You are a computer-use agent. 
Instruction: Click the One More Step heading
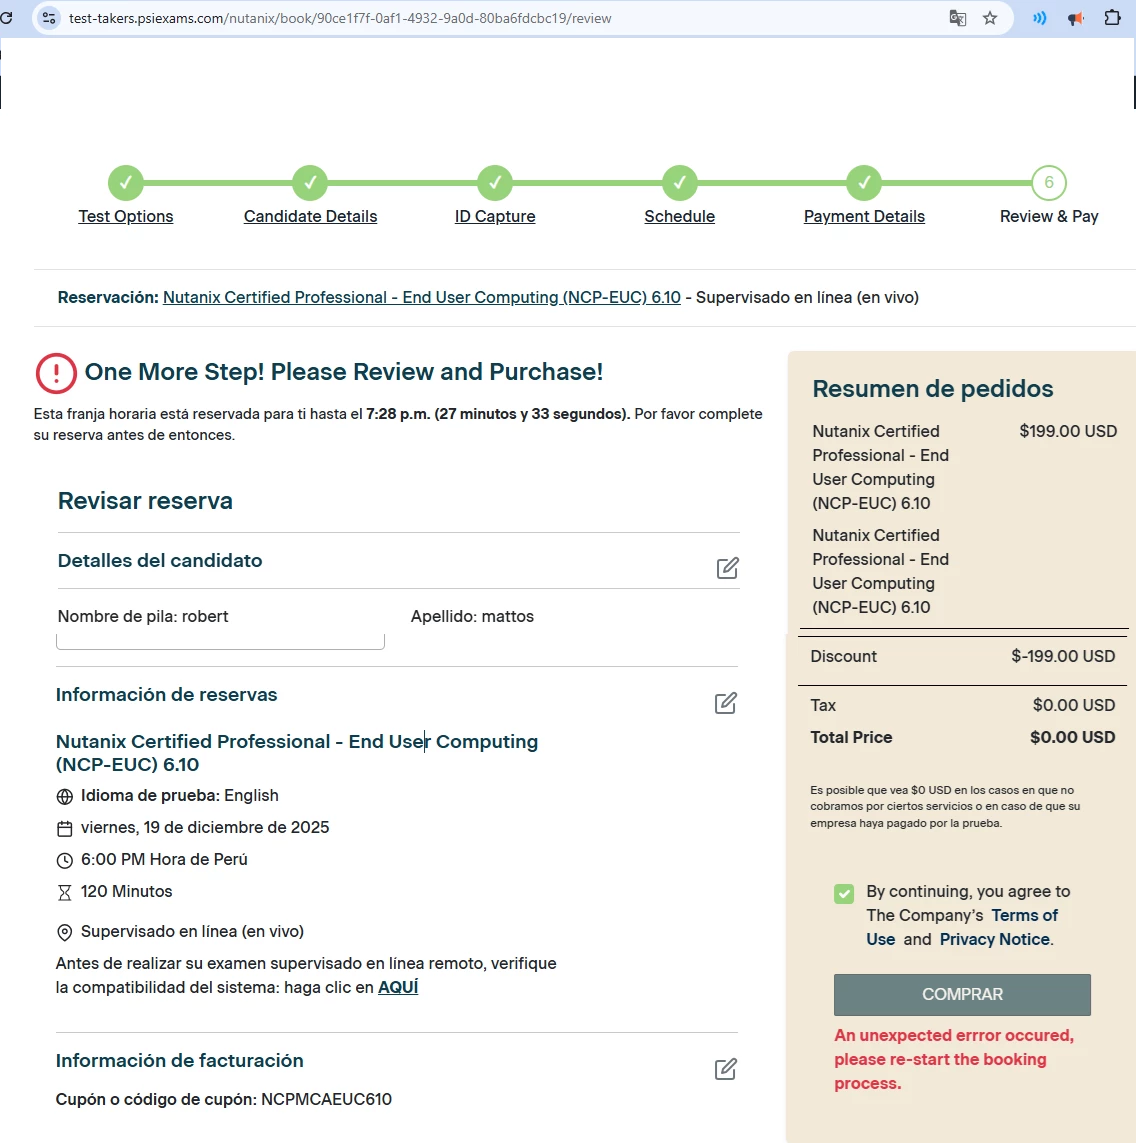pos(344,372)
